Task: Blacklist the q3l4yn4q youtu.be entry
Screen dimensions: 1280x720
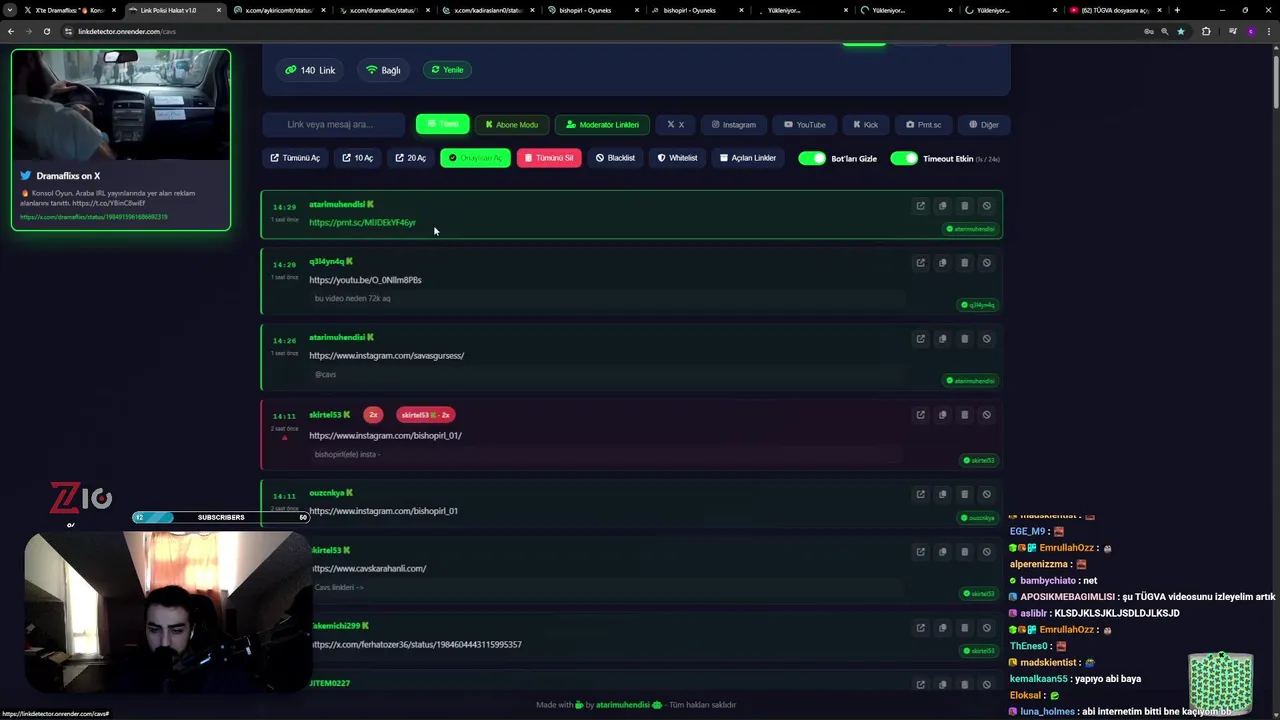Action: click(x=986, y=263)
